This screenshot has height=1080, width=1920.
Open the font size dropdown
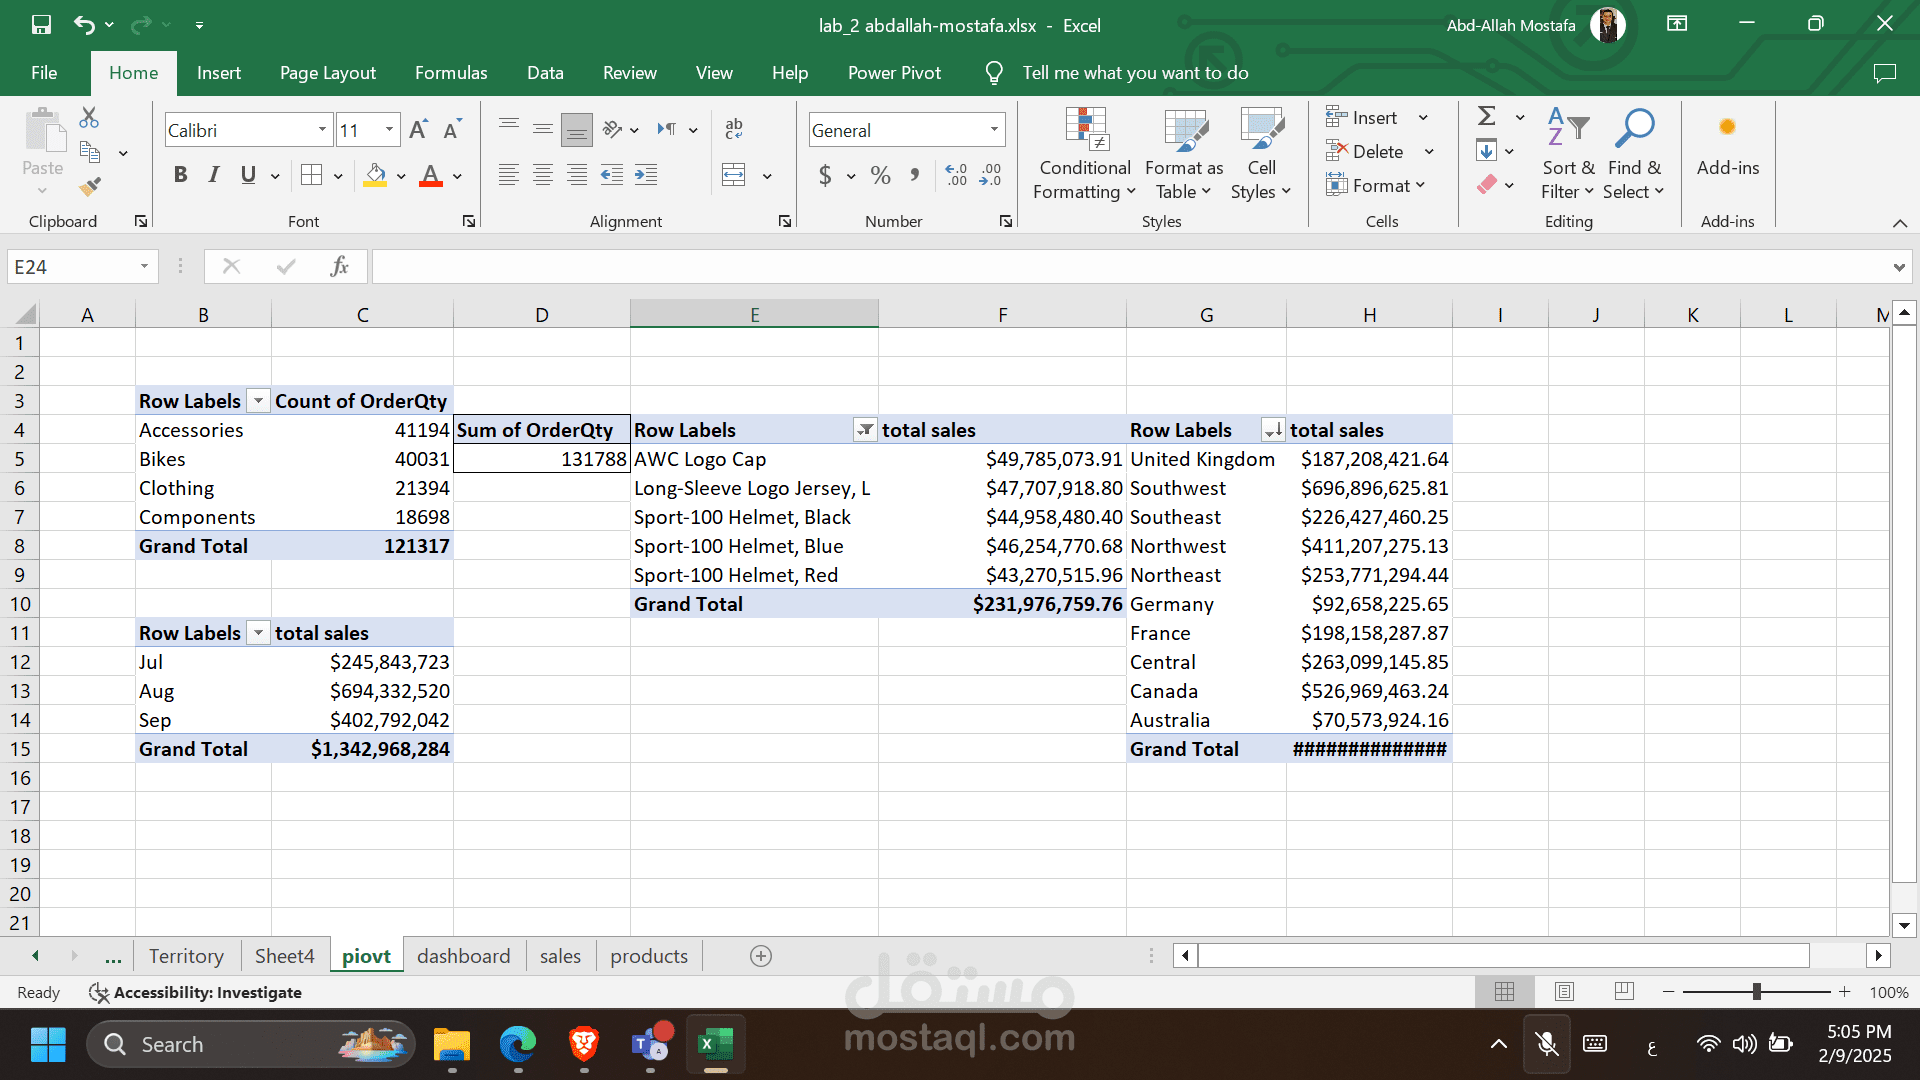[389, 130]
